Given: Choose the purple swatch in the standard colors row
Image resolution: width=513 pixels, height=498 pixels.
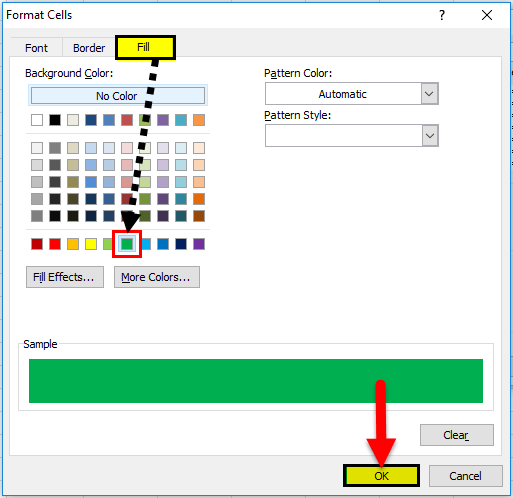Looking at the screenshot, I should tap(199, 244).
